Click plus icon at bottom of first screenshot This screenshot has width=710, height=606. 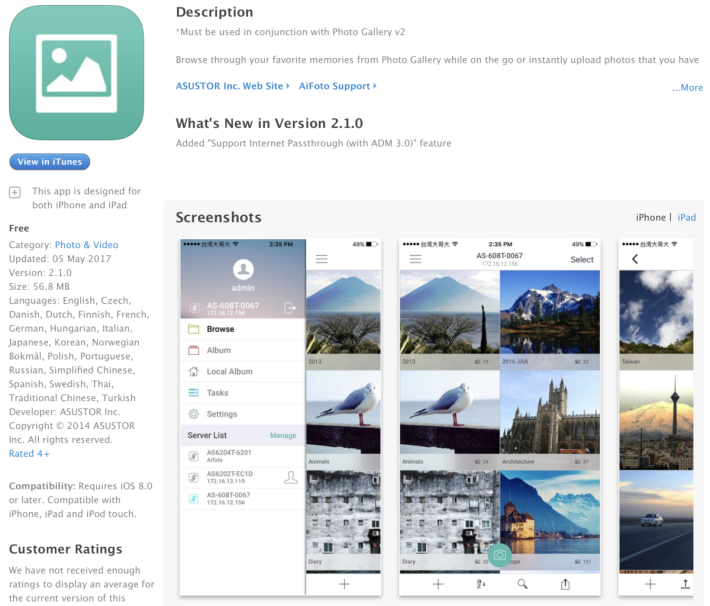[344, 584]
